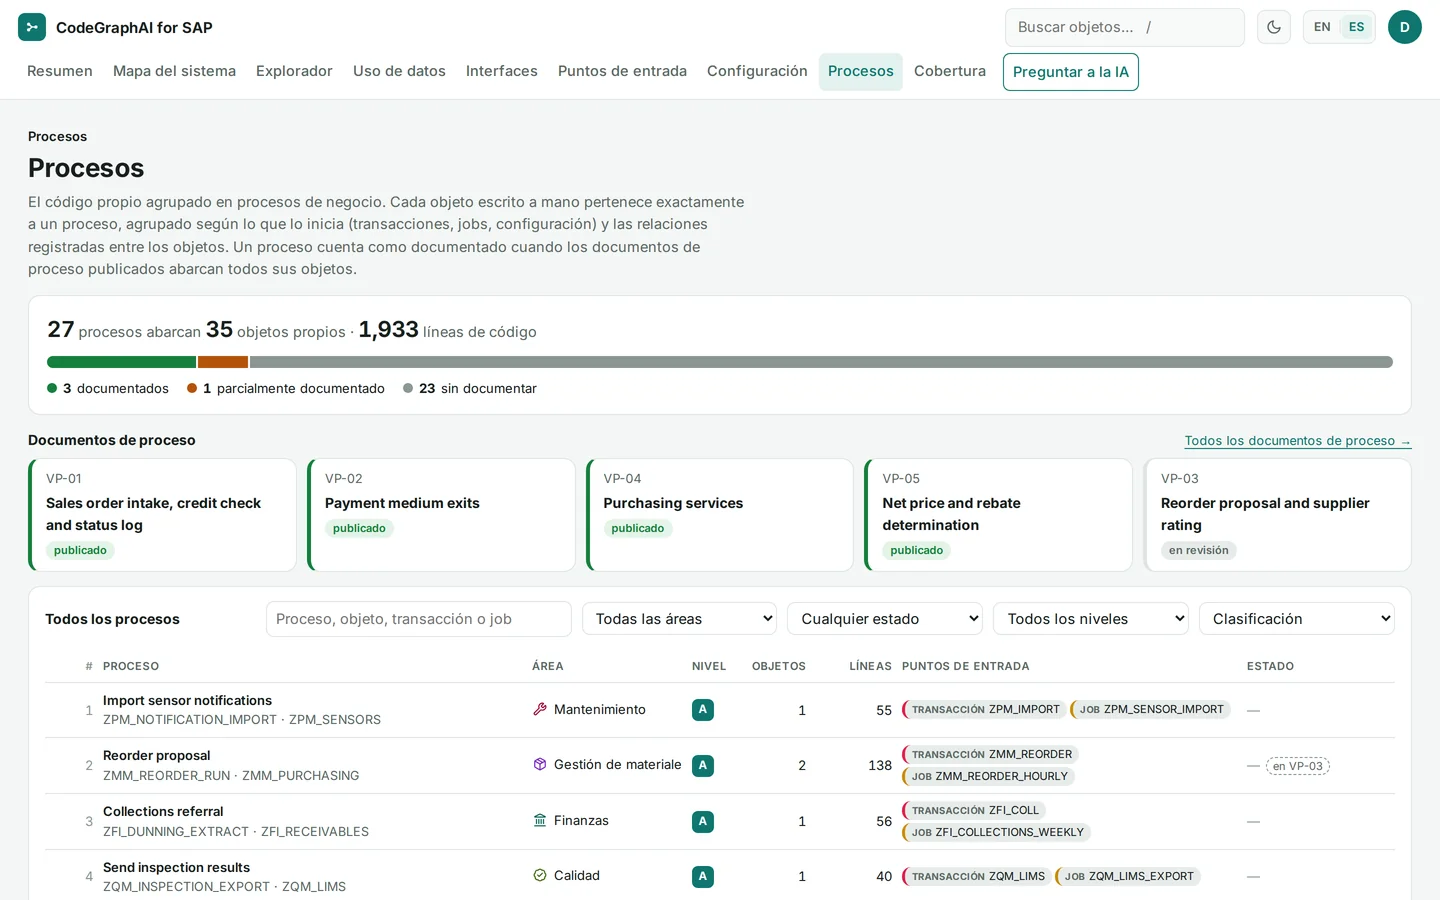
Task: Open the Todas las áreas dropdown
Action: [x=680, y=619]
